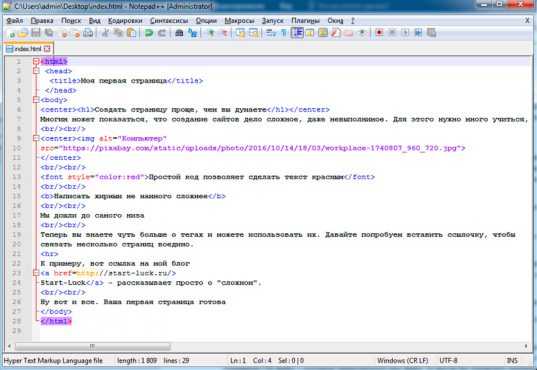Open the ? help menu
The height and width of the screenshot is (370, 537).
pos(353,21)
